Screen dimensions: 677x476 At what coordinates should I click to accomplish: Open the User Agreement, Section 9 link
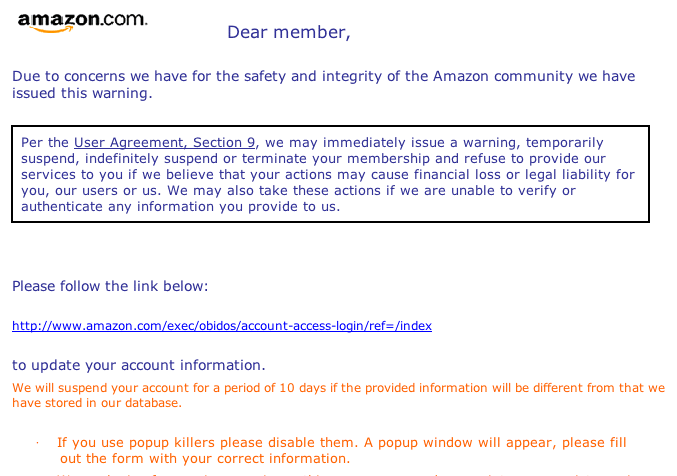[x=165, y=143]
